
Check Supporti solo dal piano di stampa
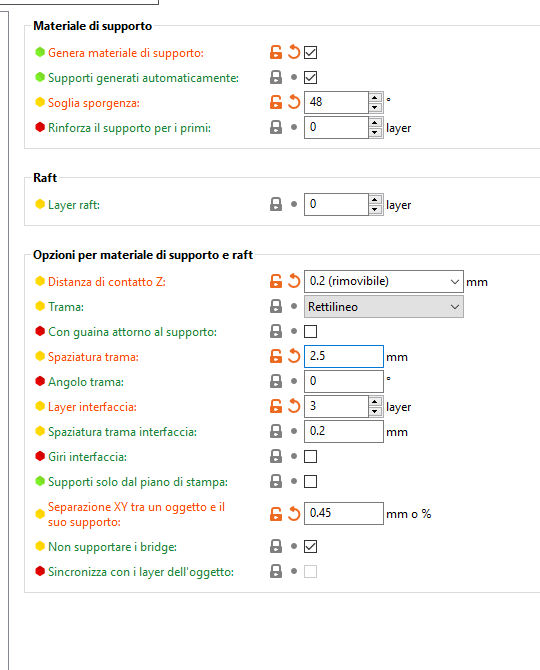click(x=311, y=482)
